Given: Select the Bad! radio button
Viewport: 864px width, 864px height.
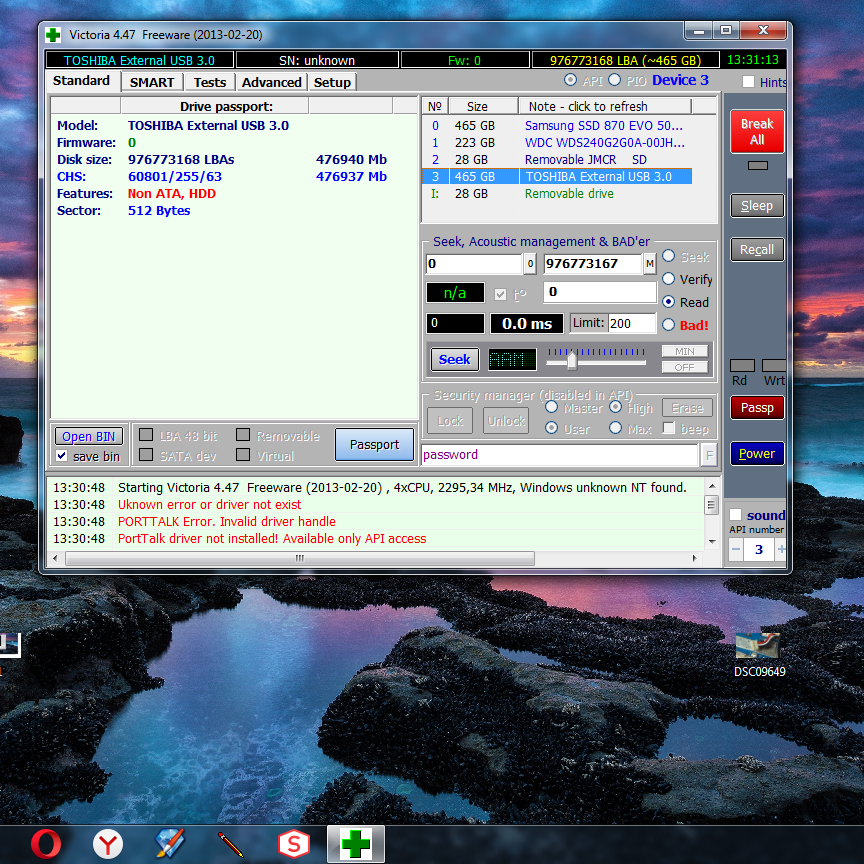Looking at the screenshot, I should tap(668, 325).
